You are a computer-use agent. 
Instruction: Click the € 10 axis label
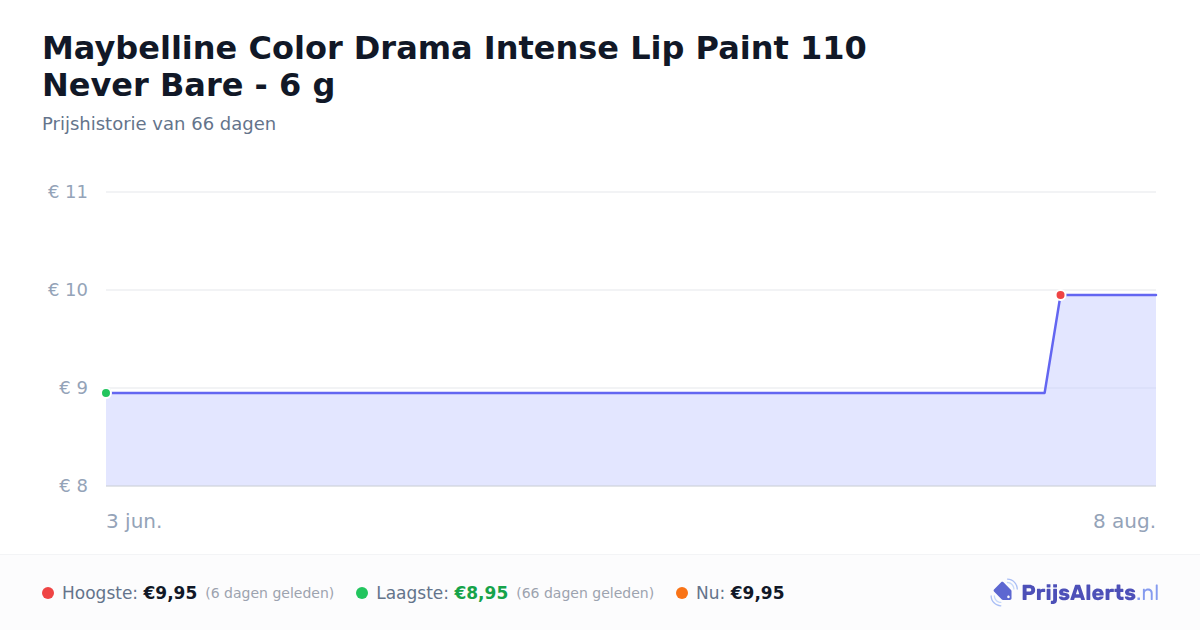click(x=68, y=290)
